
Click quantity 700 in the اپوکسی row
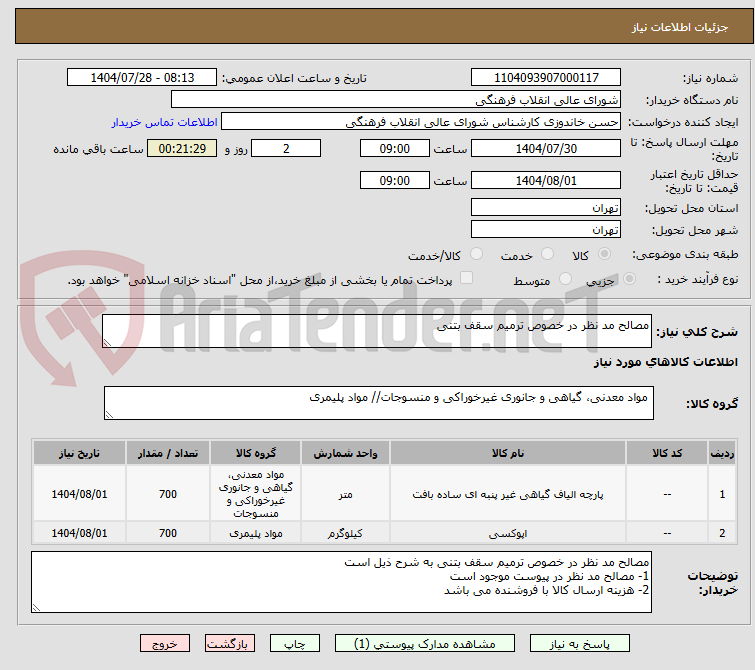(x=168, y=534)
